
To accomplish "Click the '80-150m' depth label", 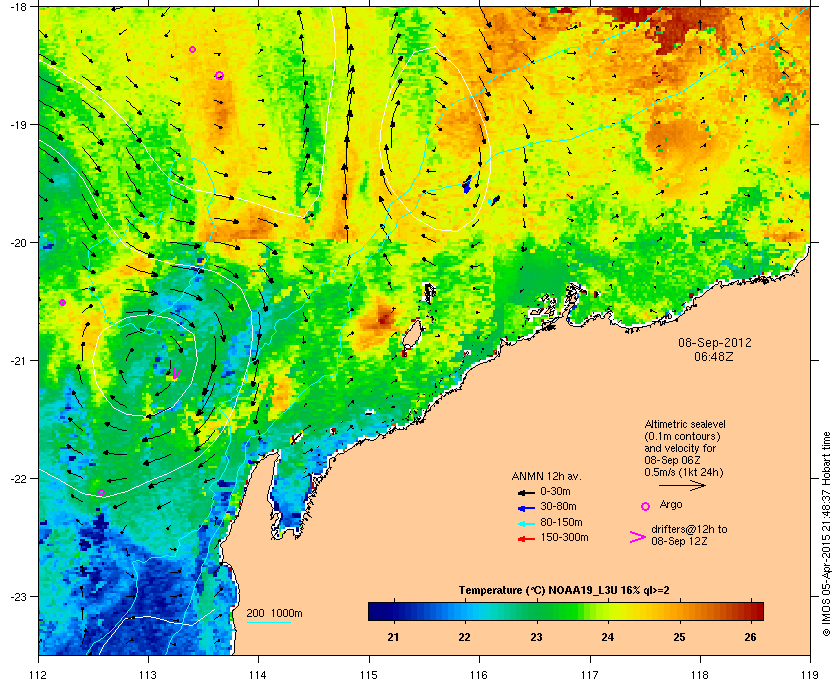I will [561, 522].
